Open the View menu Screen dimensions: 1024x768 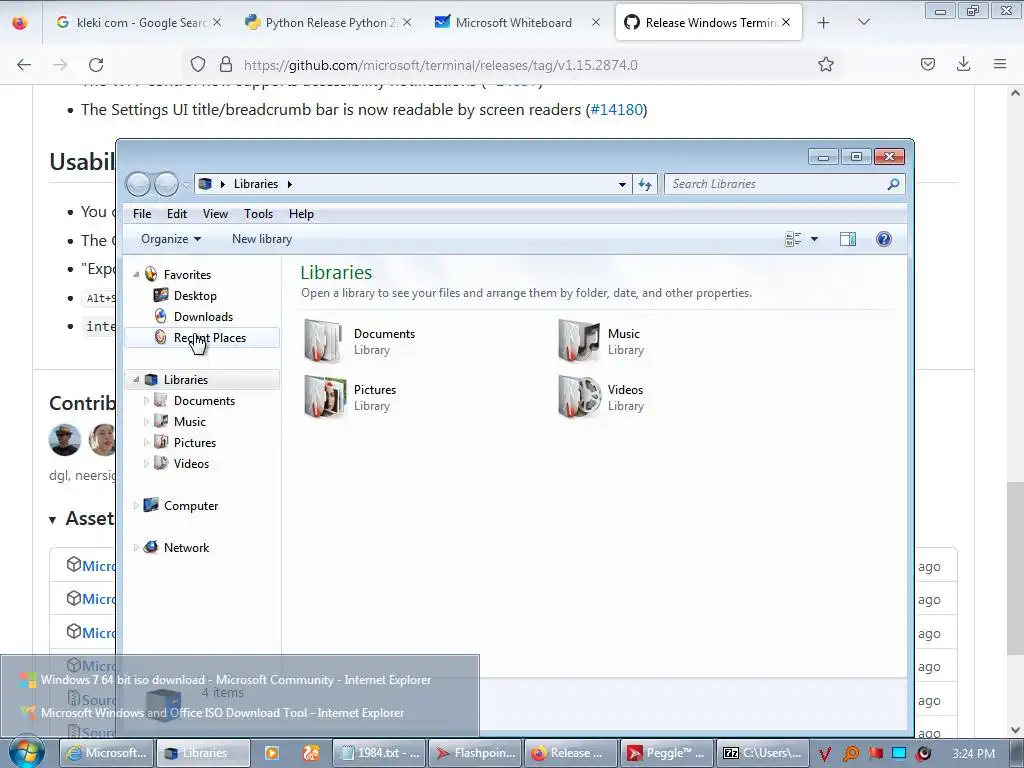(215, 214)
